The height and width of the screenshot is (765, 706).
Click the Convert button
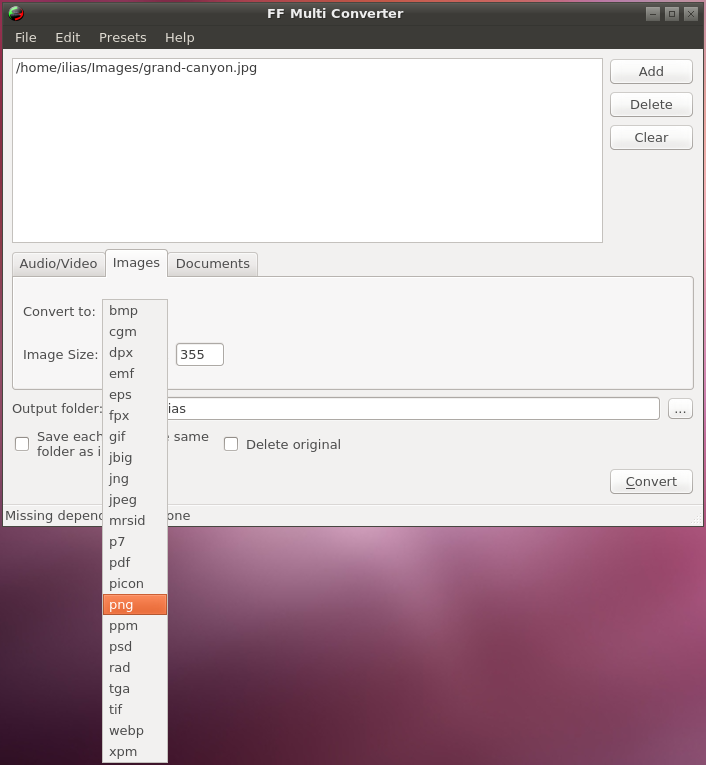(x=651, y=482)
